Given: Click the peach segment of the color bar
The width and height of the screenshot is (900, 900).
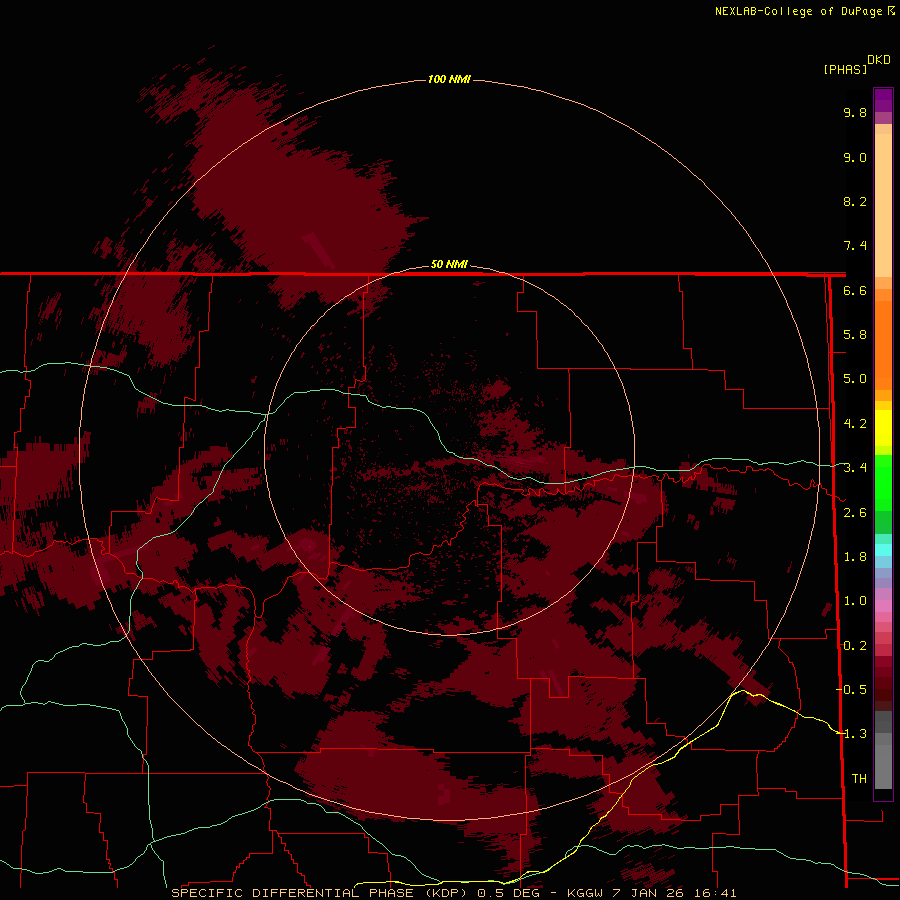Looking at the screenshot, I should click(883, 201).
